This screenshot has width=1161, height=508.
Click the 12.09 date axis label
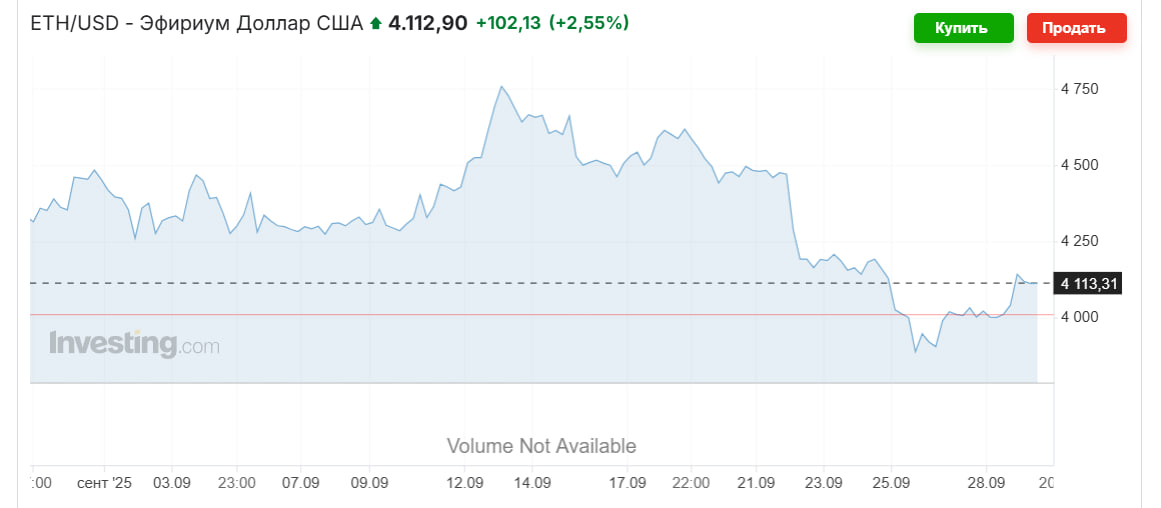[x=466, y=482]
